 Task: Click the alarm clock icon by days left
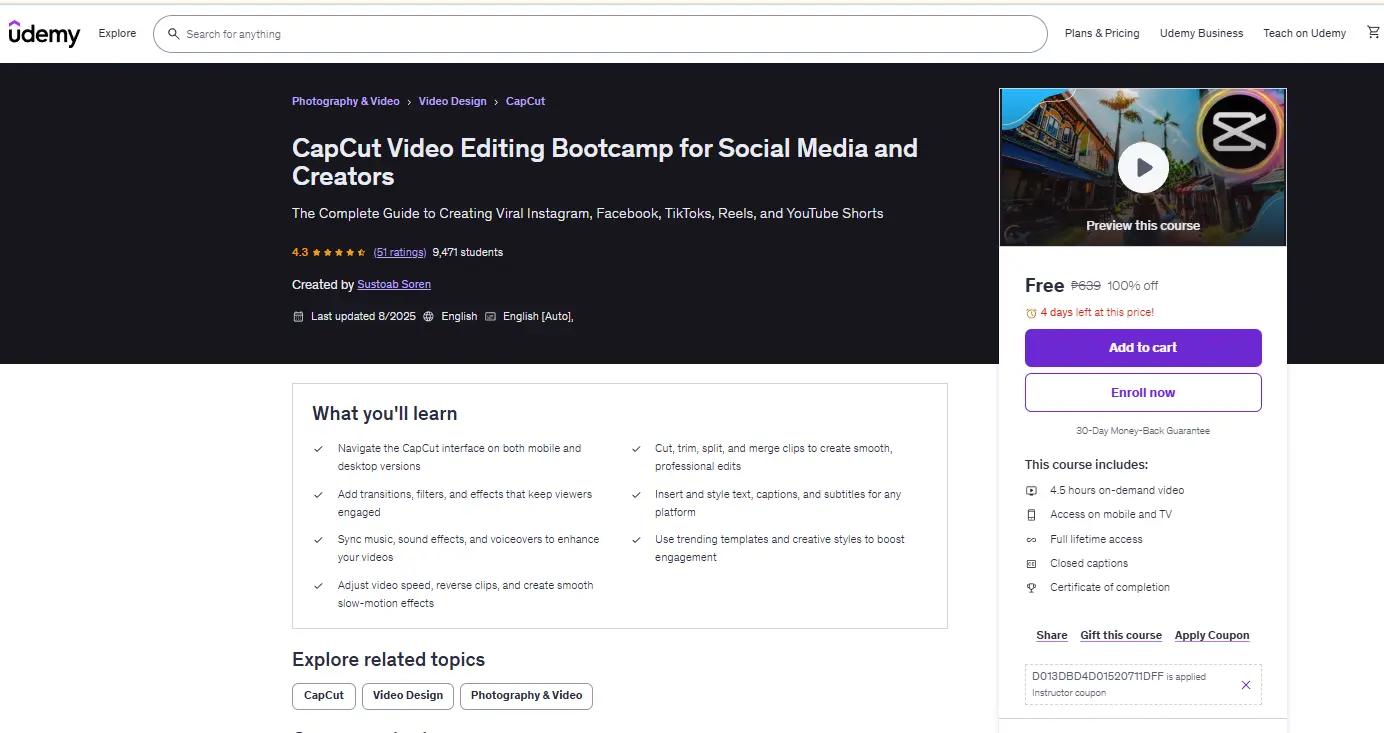point(1031,313)
